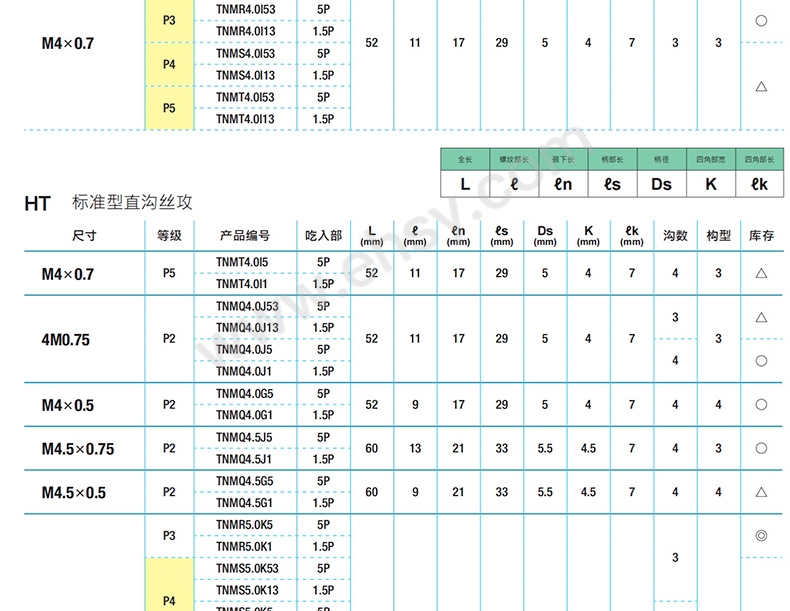Click the triangle stock symbol in the TNMT4.0I5 row
Viewport: 790px width, 611px height.
click(761, 273)
